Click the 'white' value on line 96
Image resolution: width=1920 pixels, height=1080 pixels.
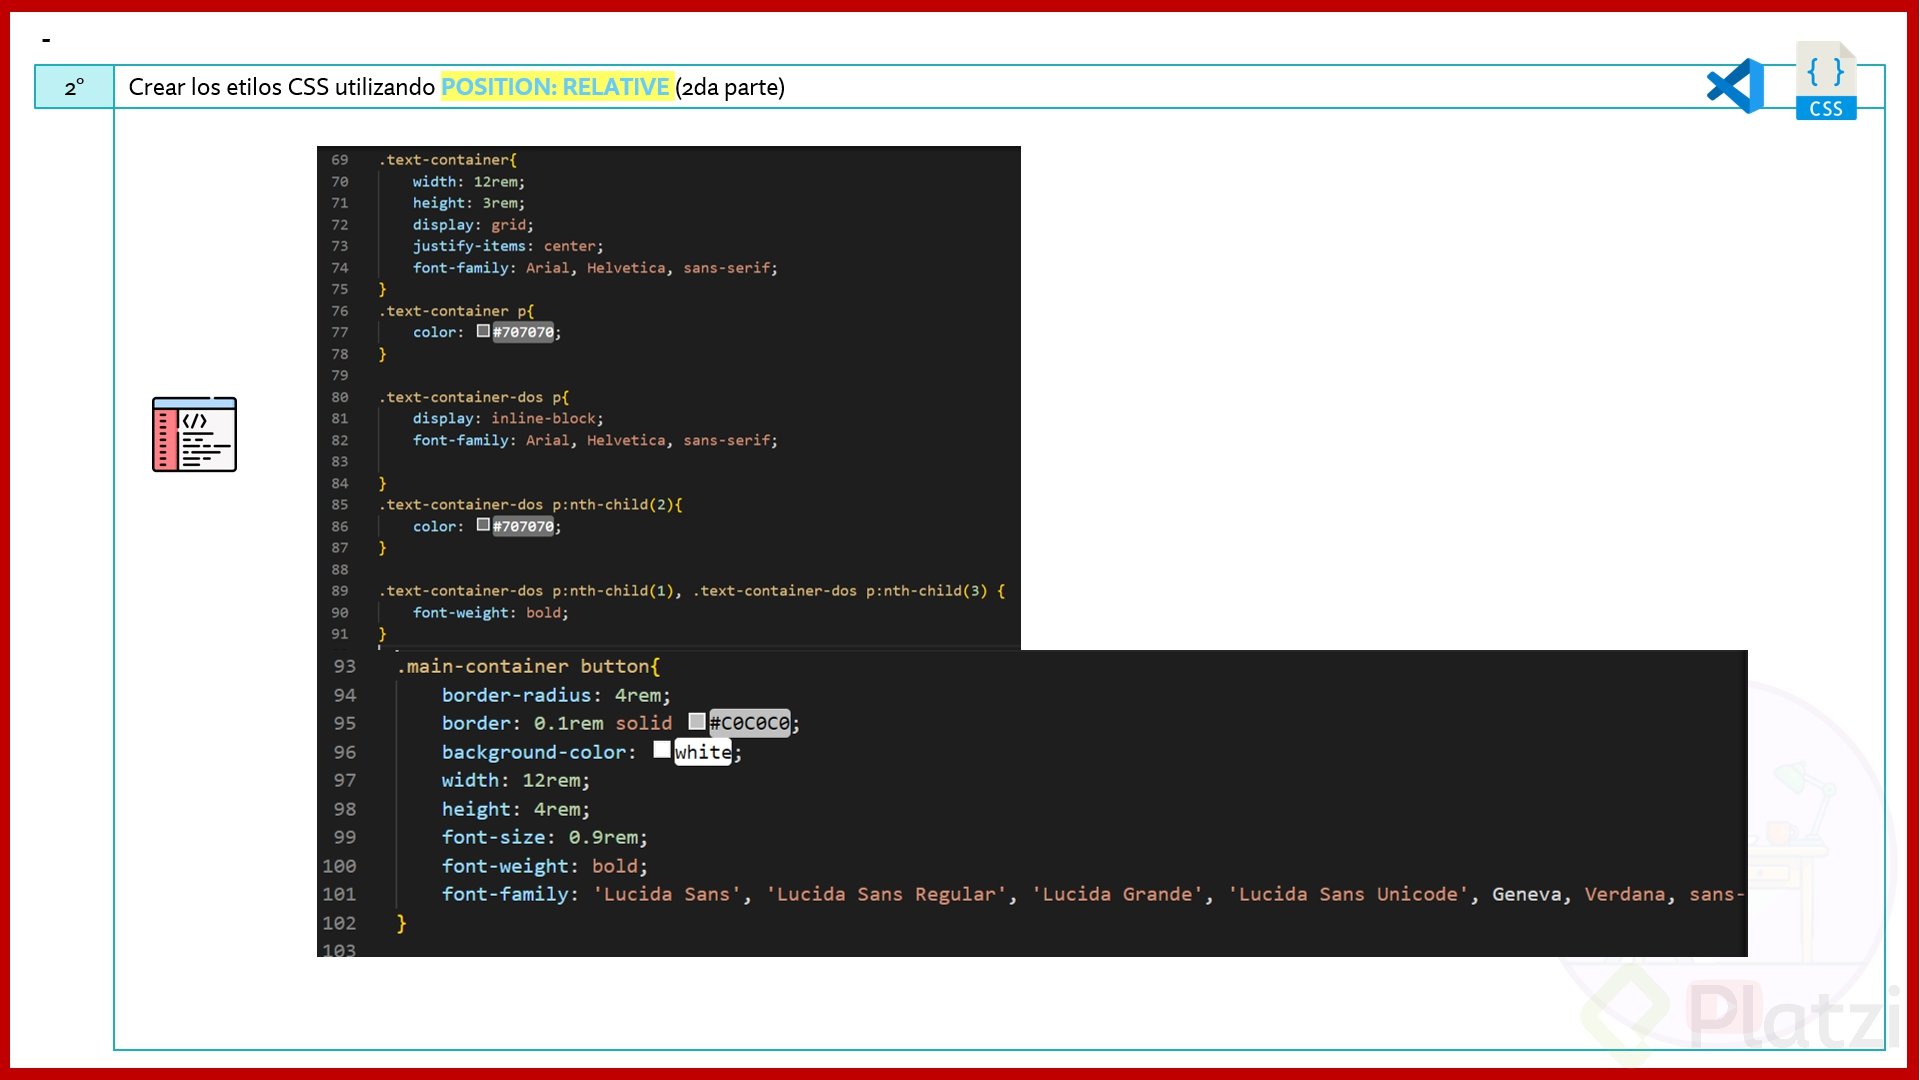pos(703,752)
